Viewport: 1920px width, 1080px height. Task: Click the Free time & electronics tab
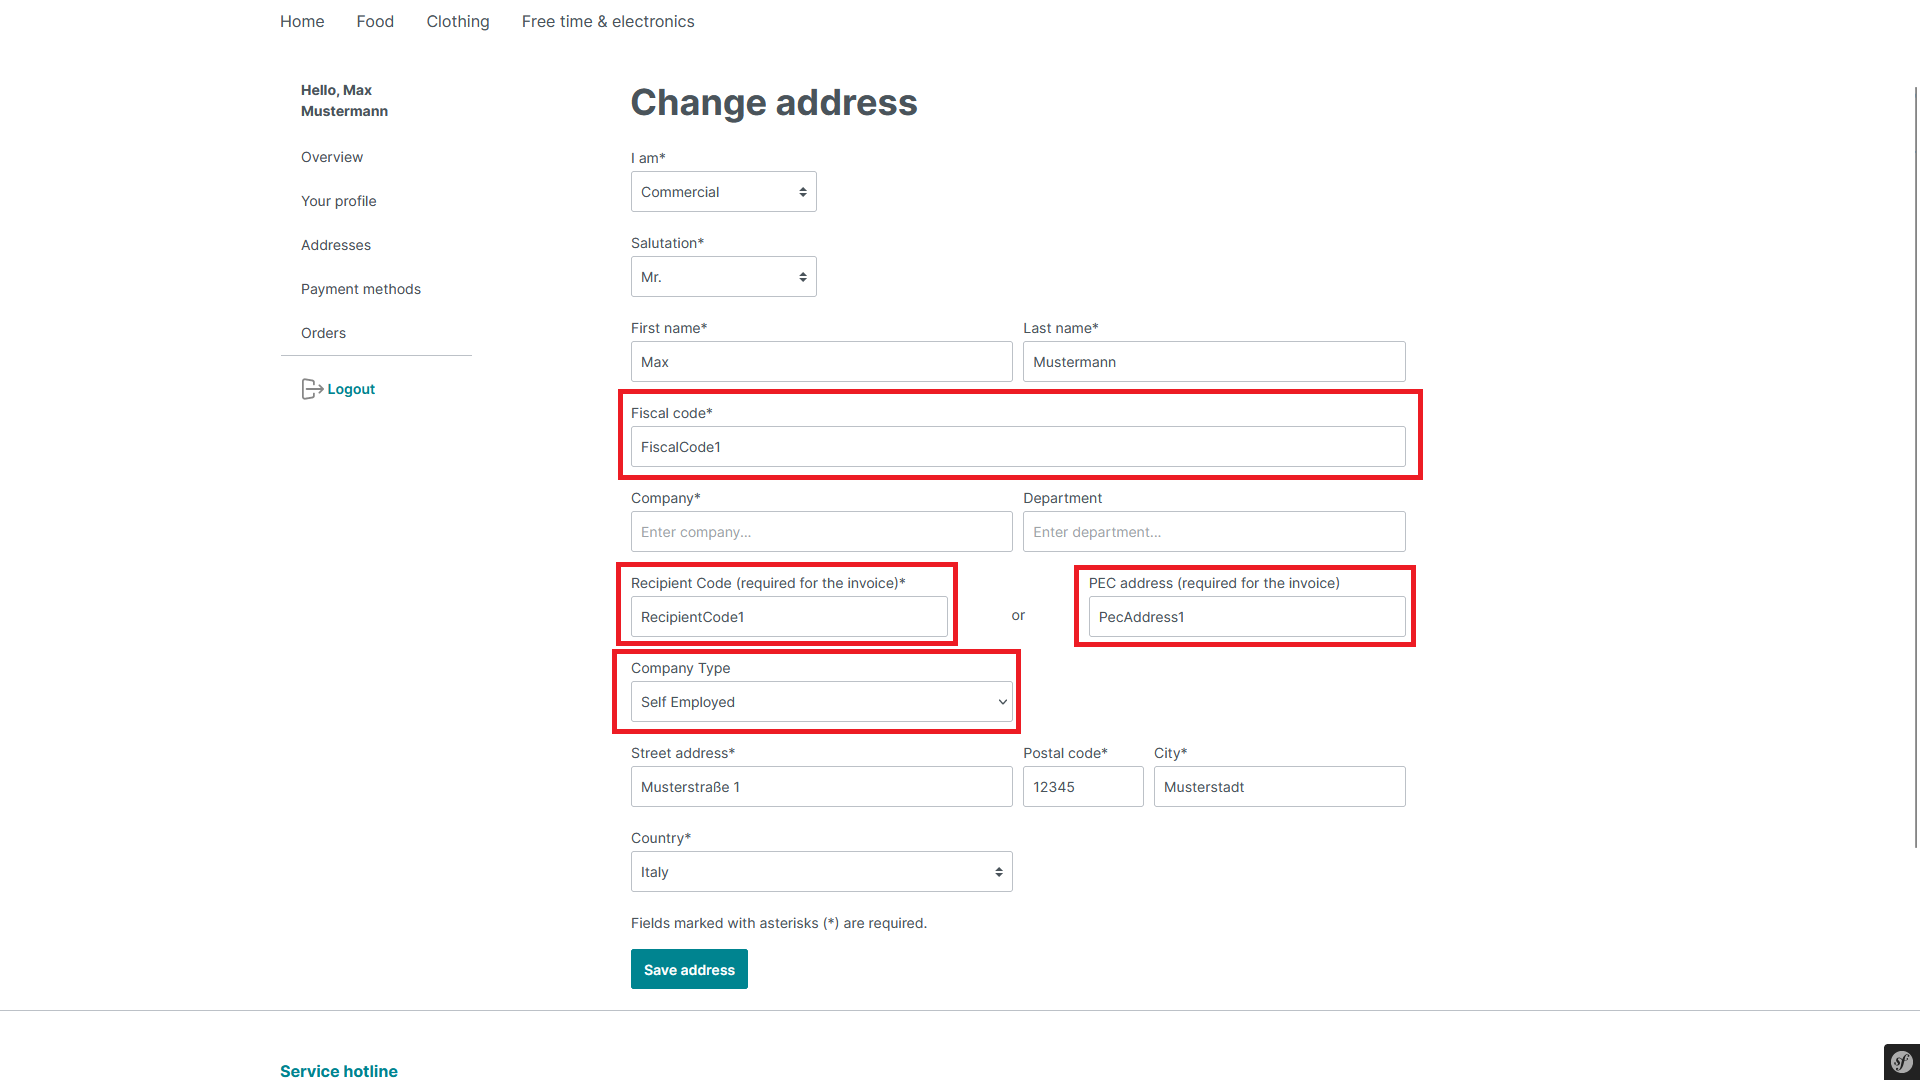(608, 21)
